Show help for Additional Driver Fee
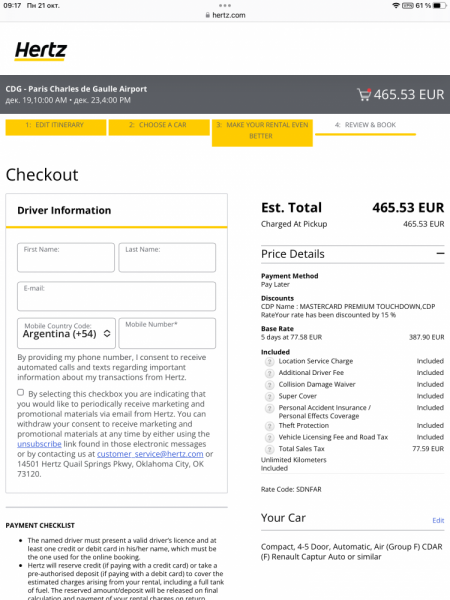The image size is (450, 600). (x=269, y=373)
